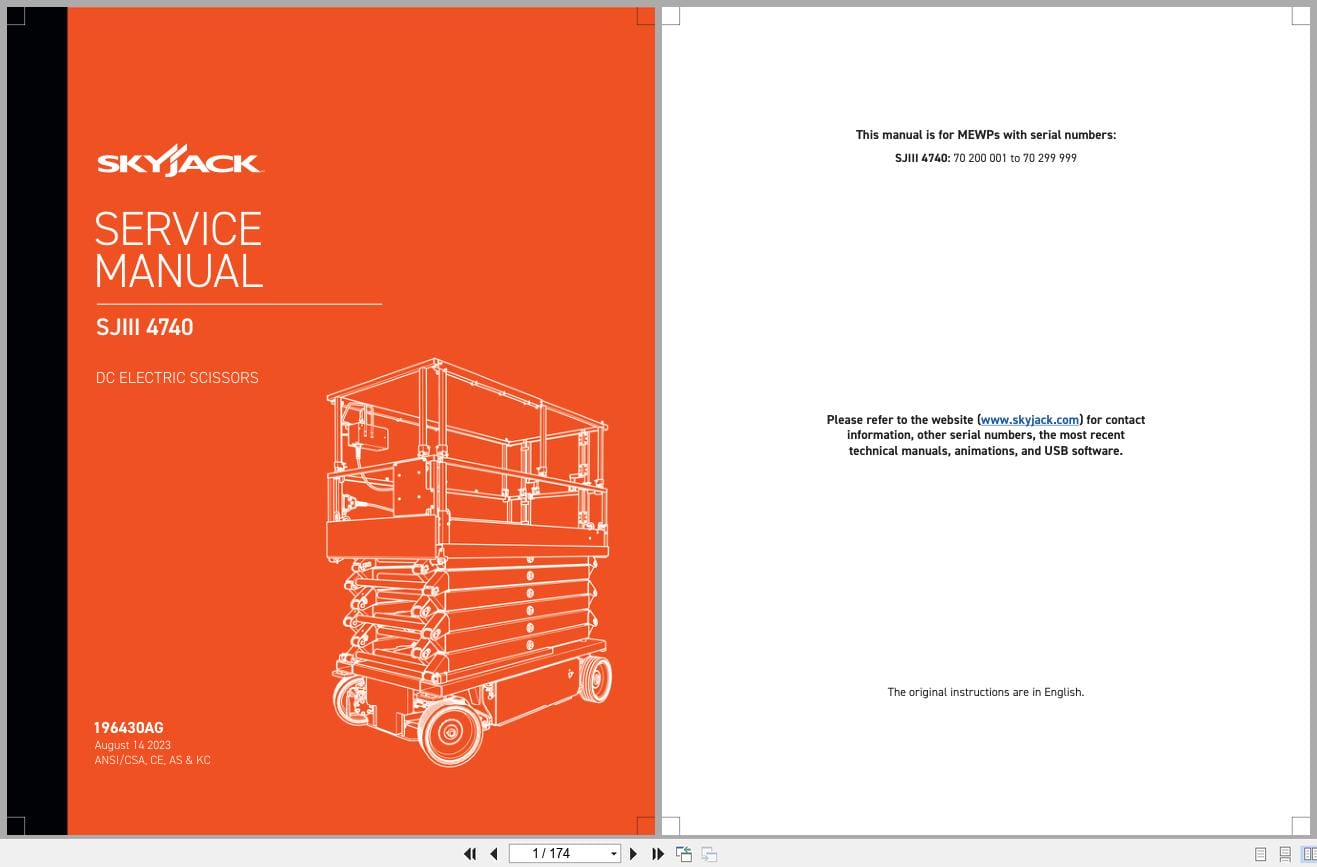The width and height of the screenshot is (1317, 867).
Task: Jump to the last page of the manual
Action: click(657, 854)
